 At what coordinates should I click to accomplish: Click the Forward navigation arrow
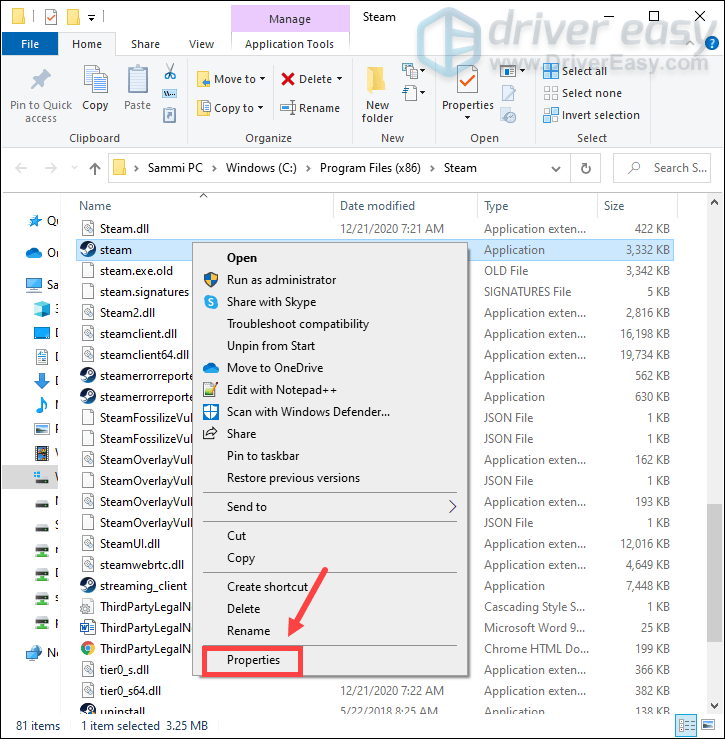point(50,168)
